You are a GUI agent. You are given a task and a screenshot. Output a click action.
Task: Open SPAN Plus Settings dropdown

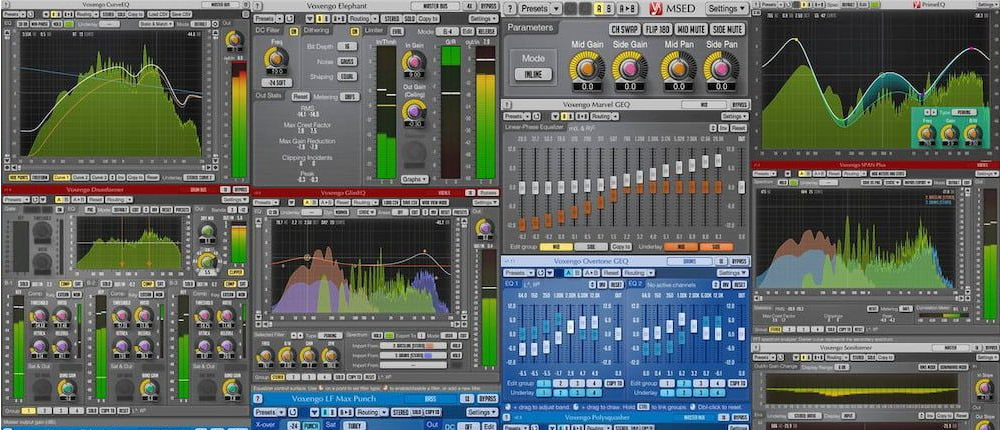985,174
